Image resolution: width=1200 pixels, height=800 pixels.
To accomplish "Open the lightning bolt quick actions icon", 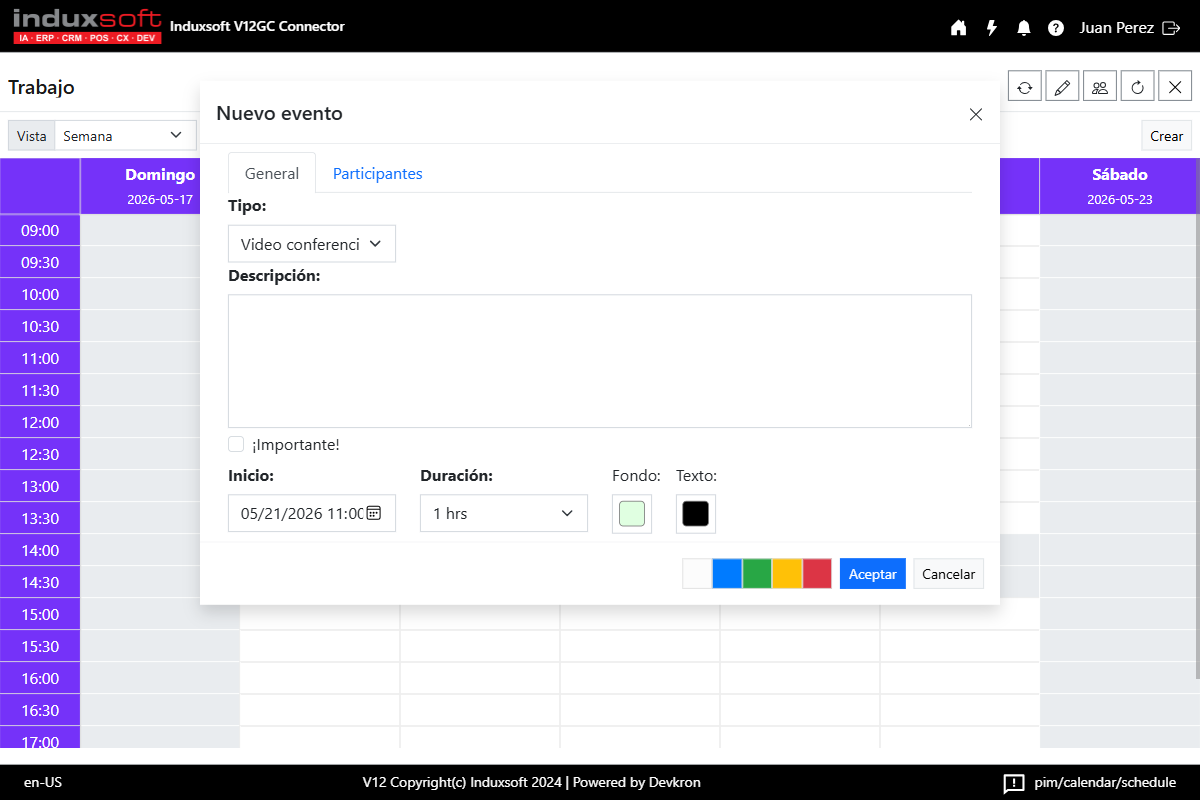I will 992,28.
